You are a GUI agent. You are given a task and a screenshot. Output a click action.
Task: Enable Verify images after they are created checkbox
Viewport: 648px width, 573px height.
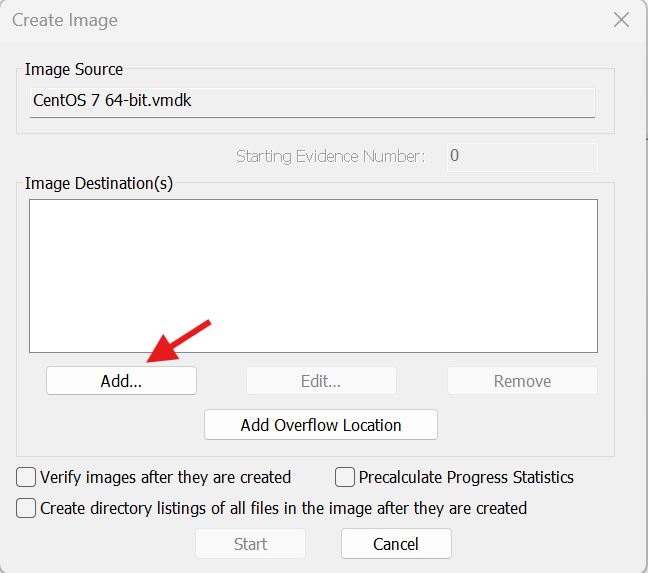pyautogui.click(x=27, y=477)
